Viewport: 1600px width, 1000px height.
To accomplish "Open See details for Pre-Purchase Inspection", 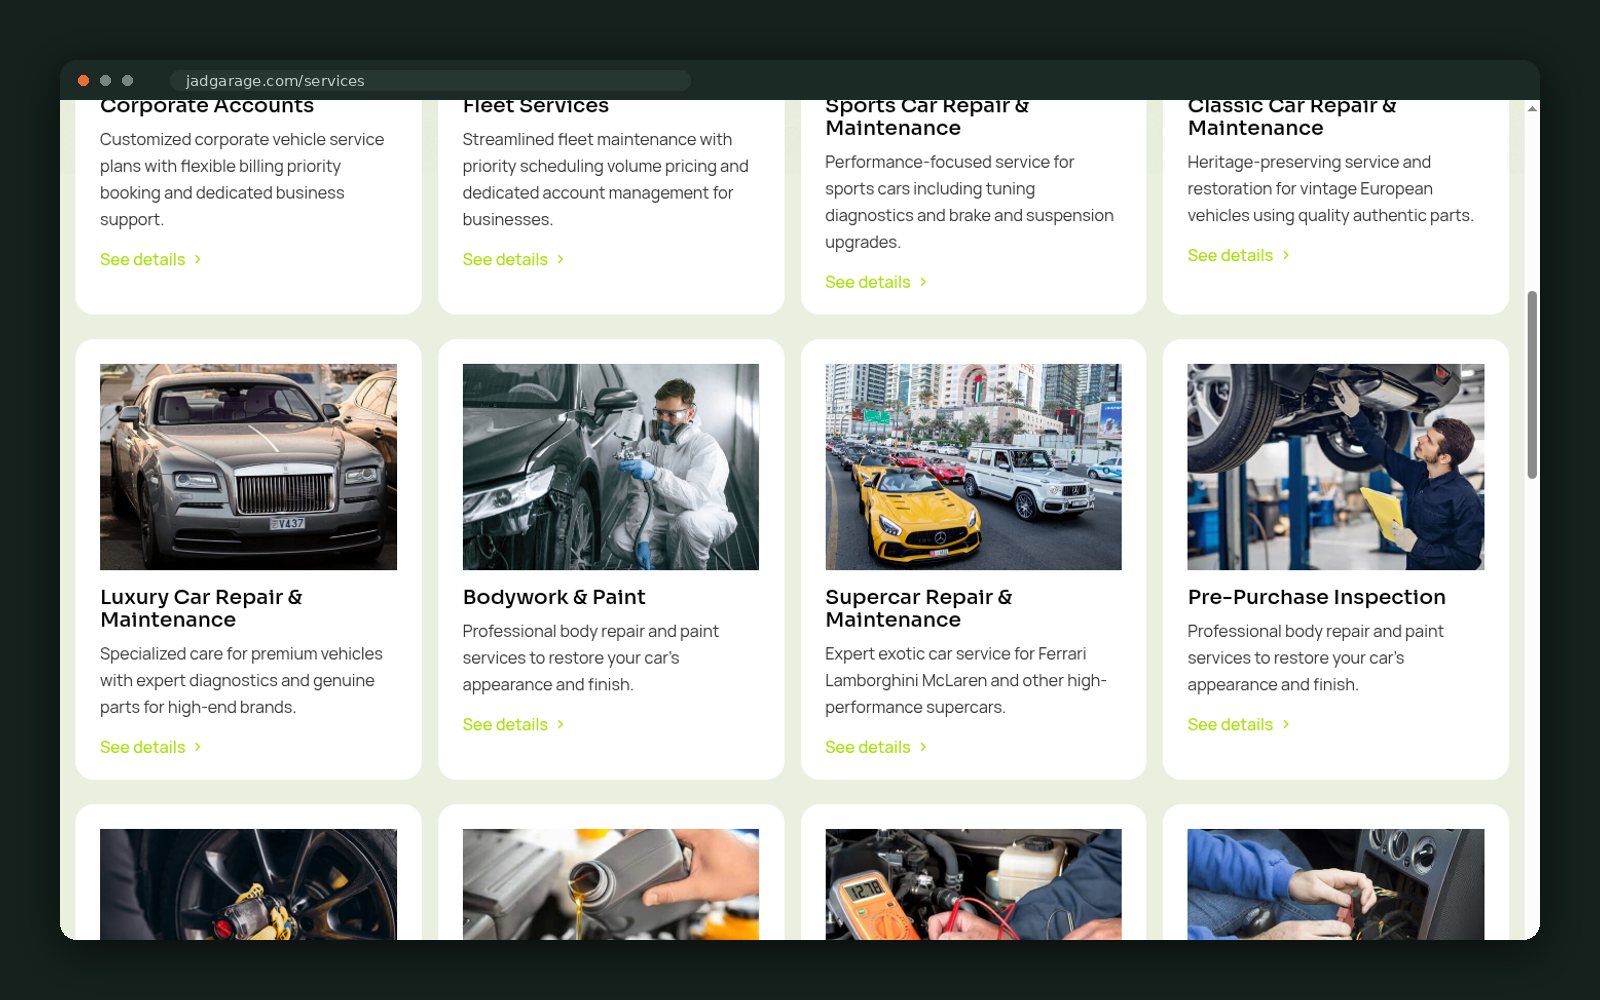I will 1239,724.
